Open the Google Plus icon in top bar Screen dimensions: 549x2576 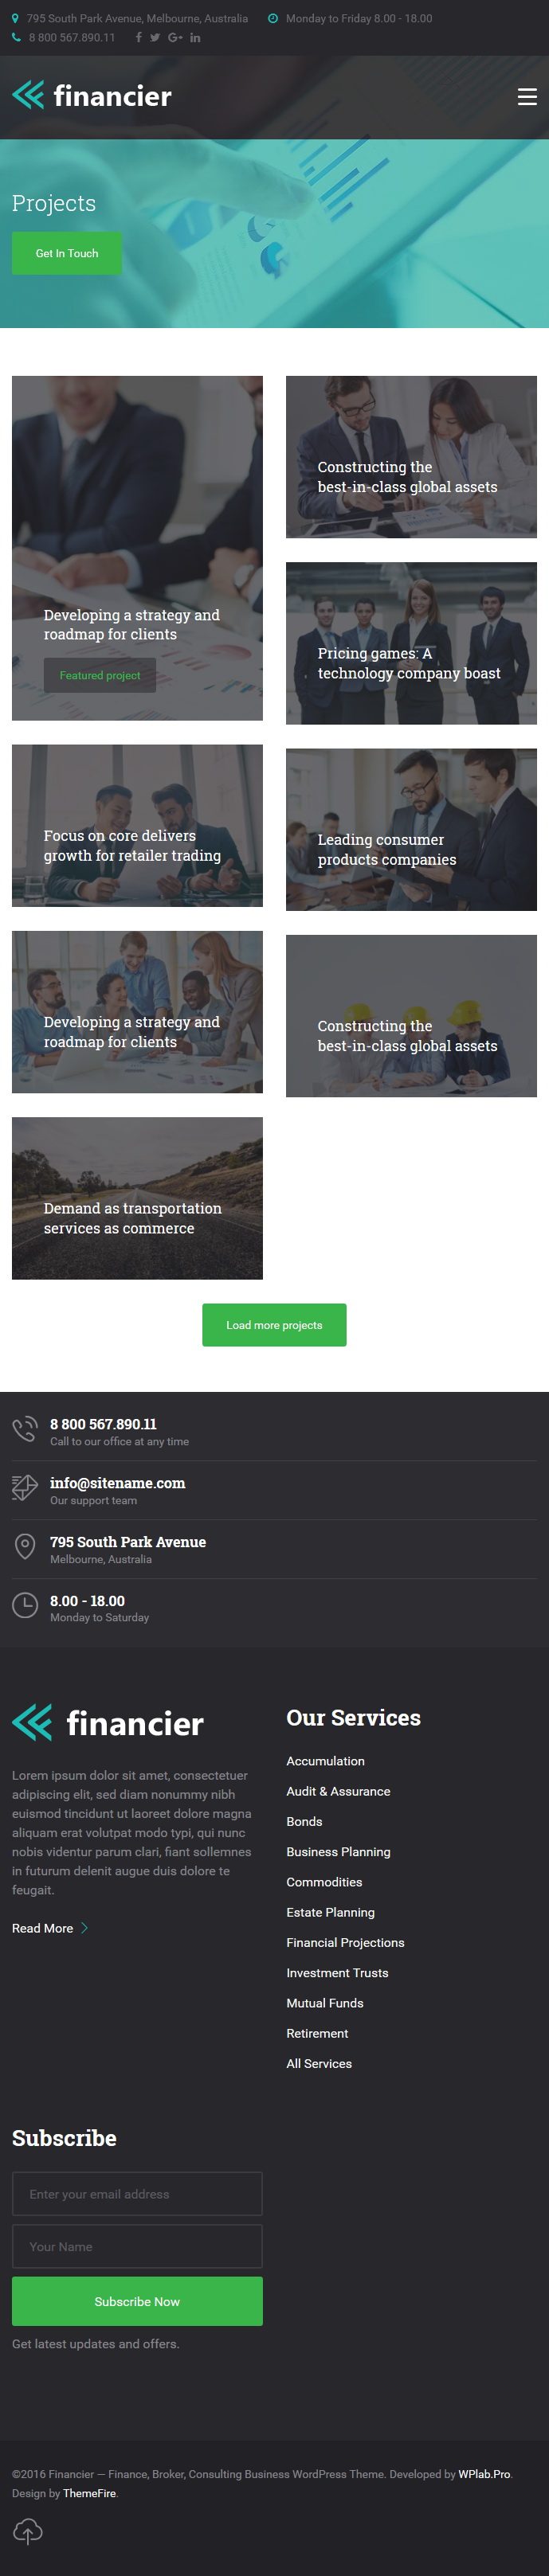tap(175, 38)
